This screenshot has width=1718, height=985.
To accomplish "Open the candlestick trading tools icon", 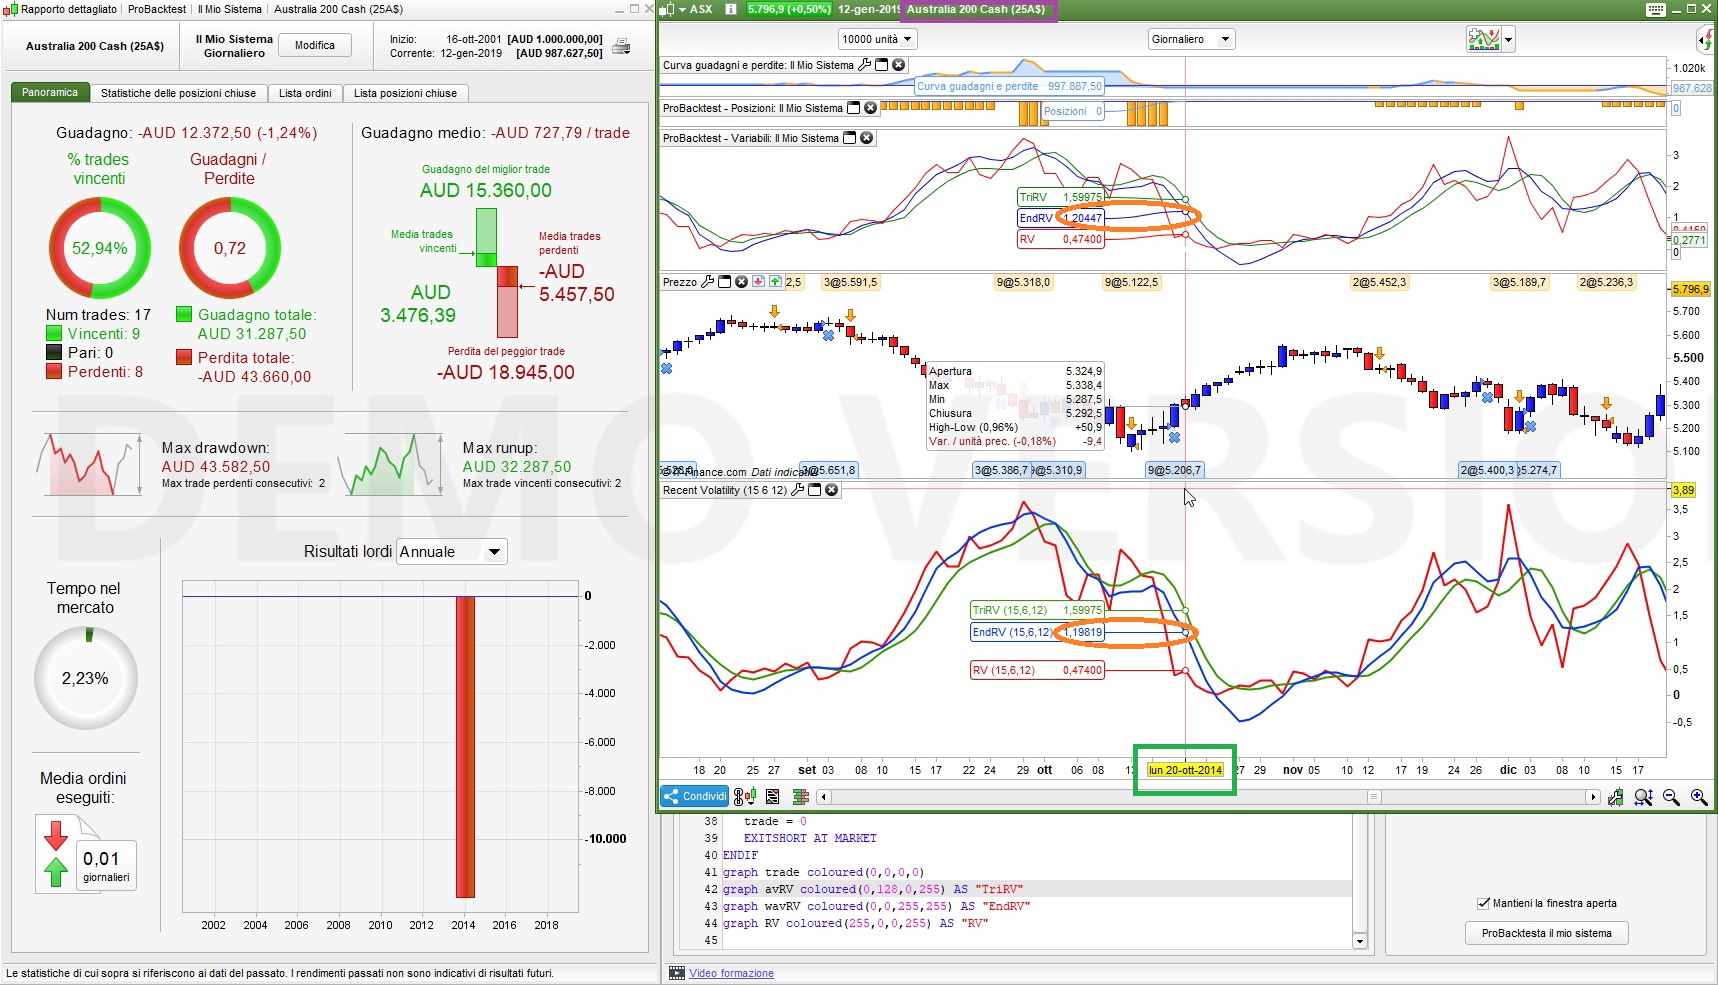I will (744, 797).
